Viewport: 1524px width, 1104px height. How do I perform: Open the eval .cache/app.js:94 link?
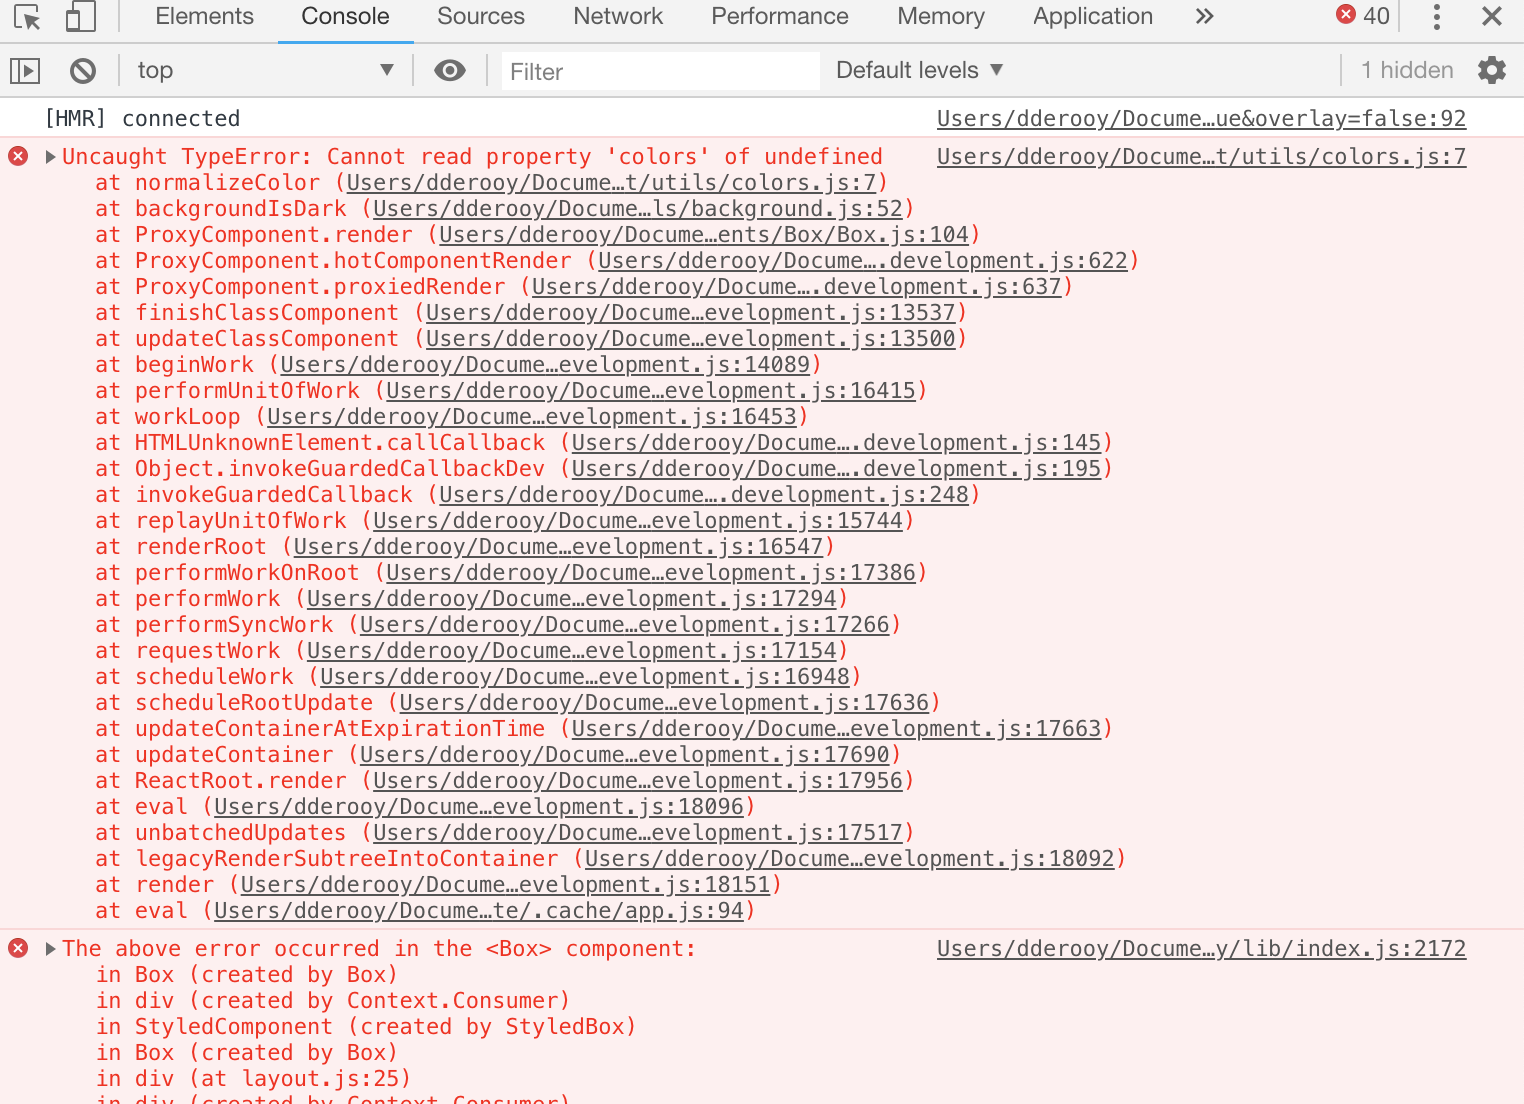[x=479, y=910]
